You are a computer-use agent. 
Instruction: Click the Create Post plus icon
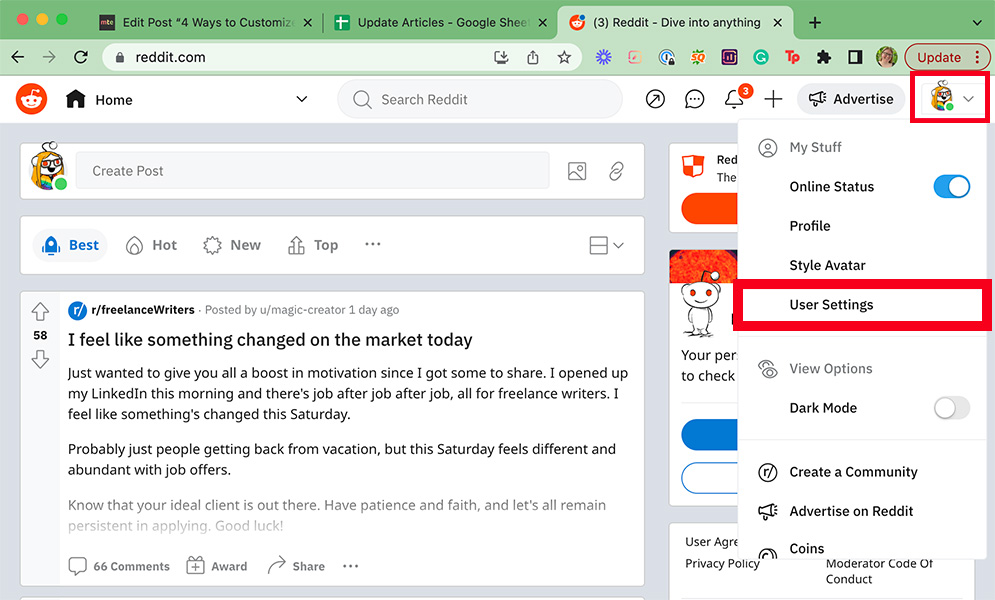pos(775,99)
